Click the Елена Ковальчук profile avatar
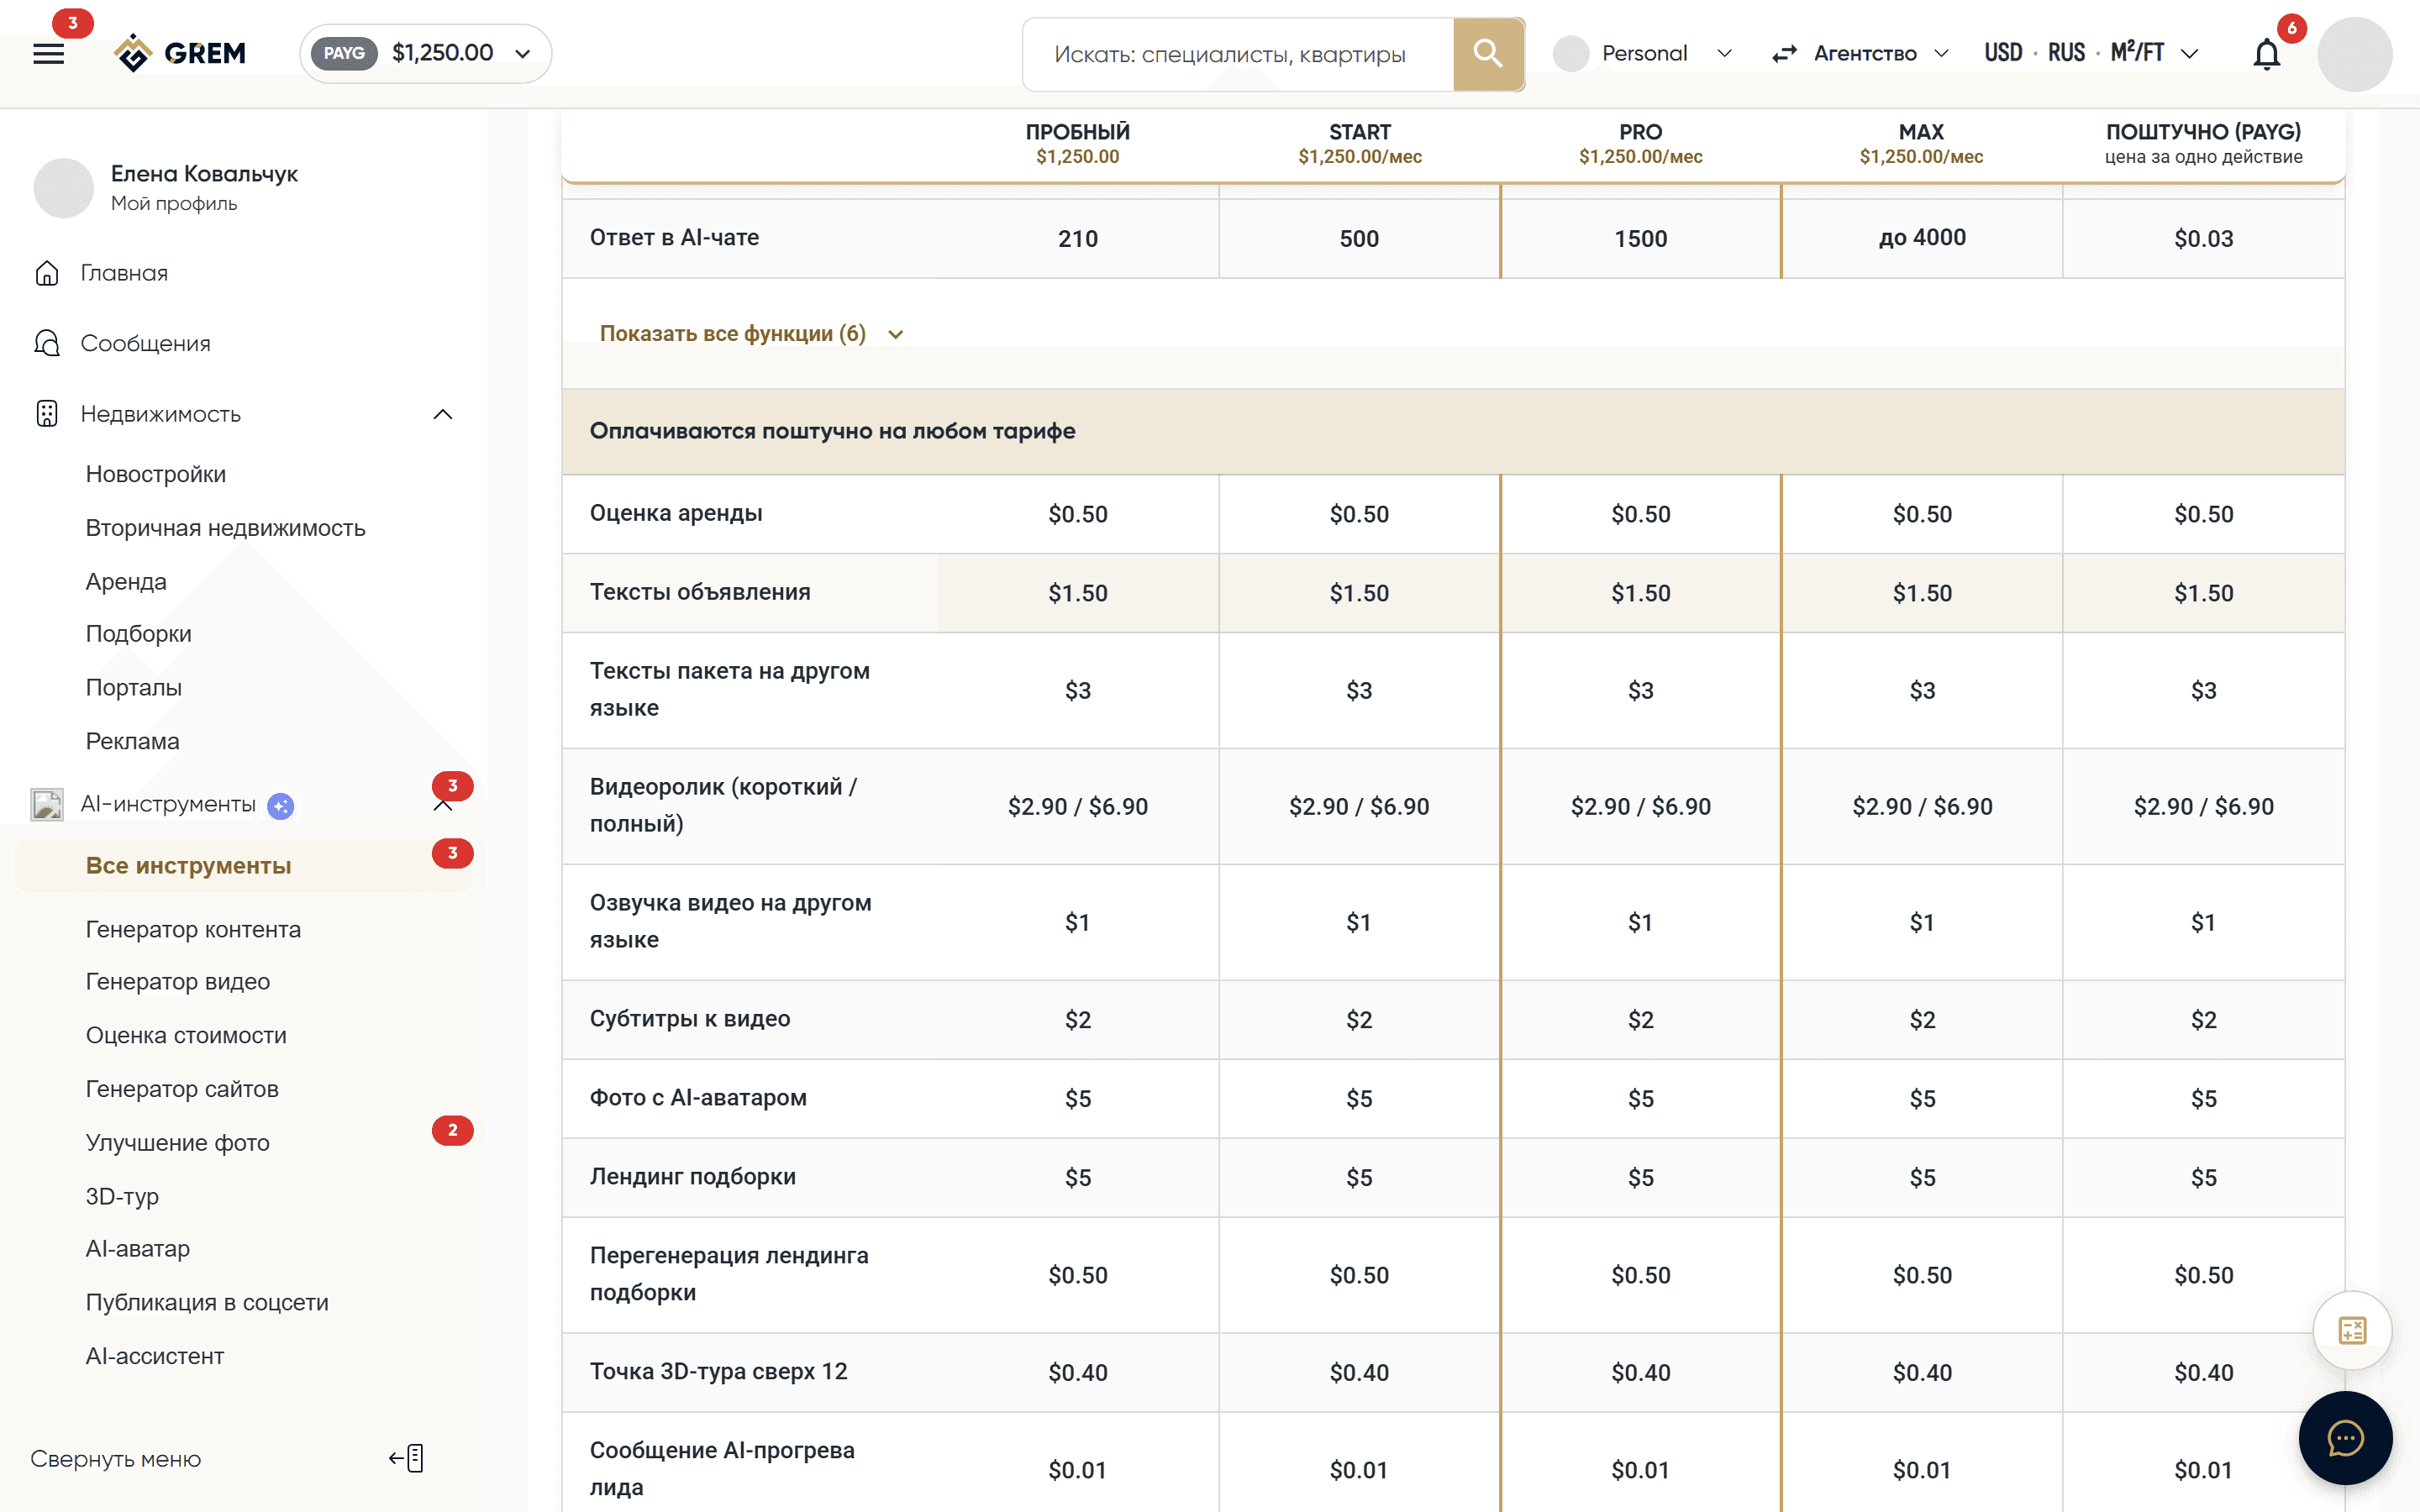This screenshot has height=1512, width=2420. coord(64,187)
